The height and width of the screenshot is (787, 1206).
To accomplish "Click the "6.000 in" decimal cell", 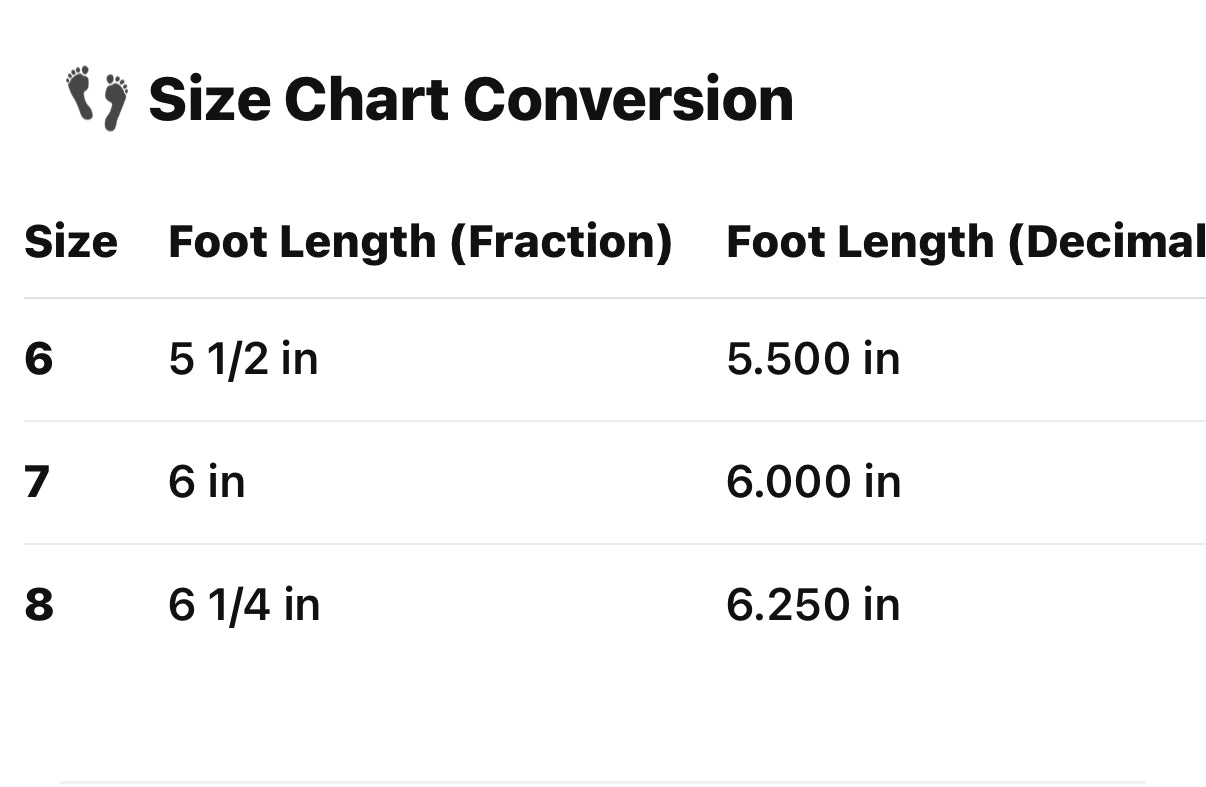I will click(813, 482).
